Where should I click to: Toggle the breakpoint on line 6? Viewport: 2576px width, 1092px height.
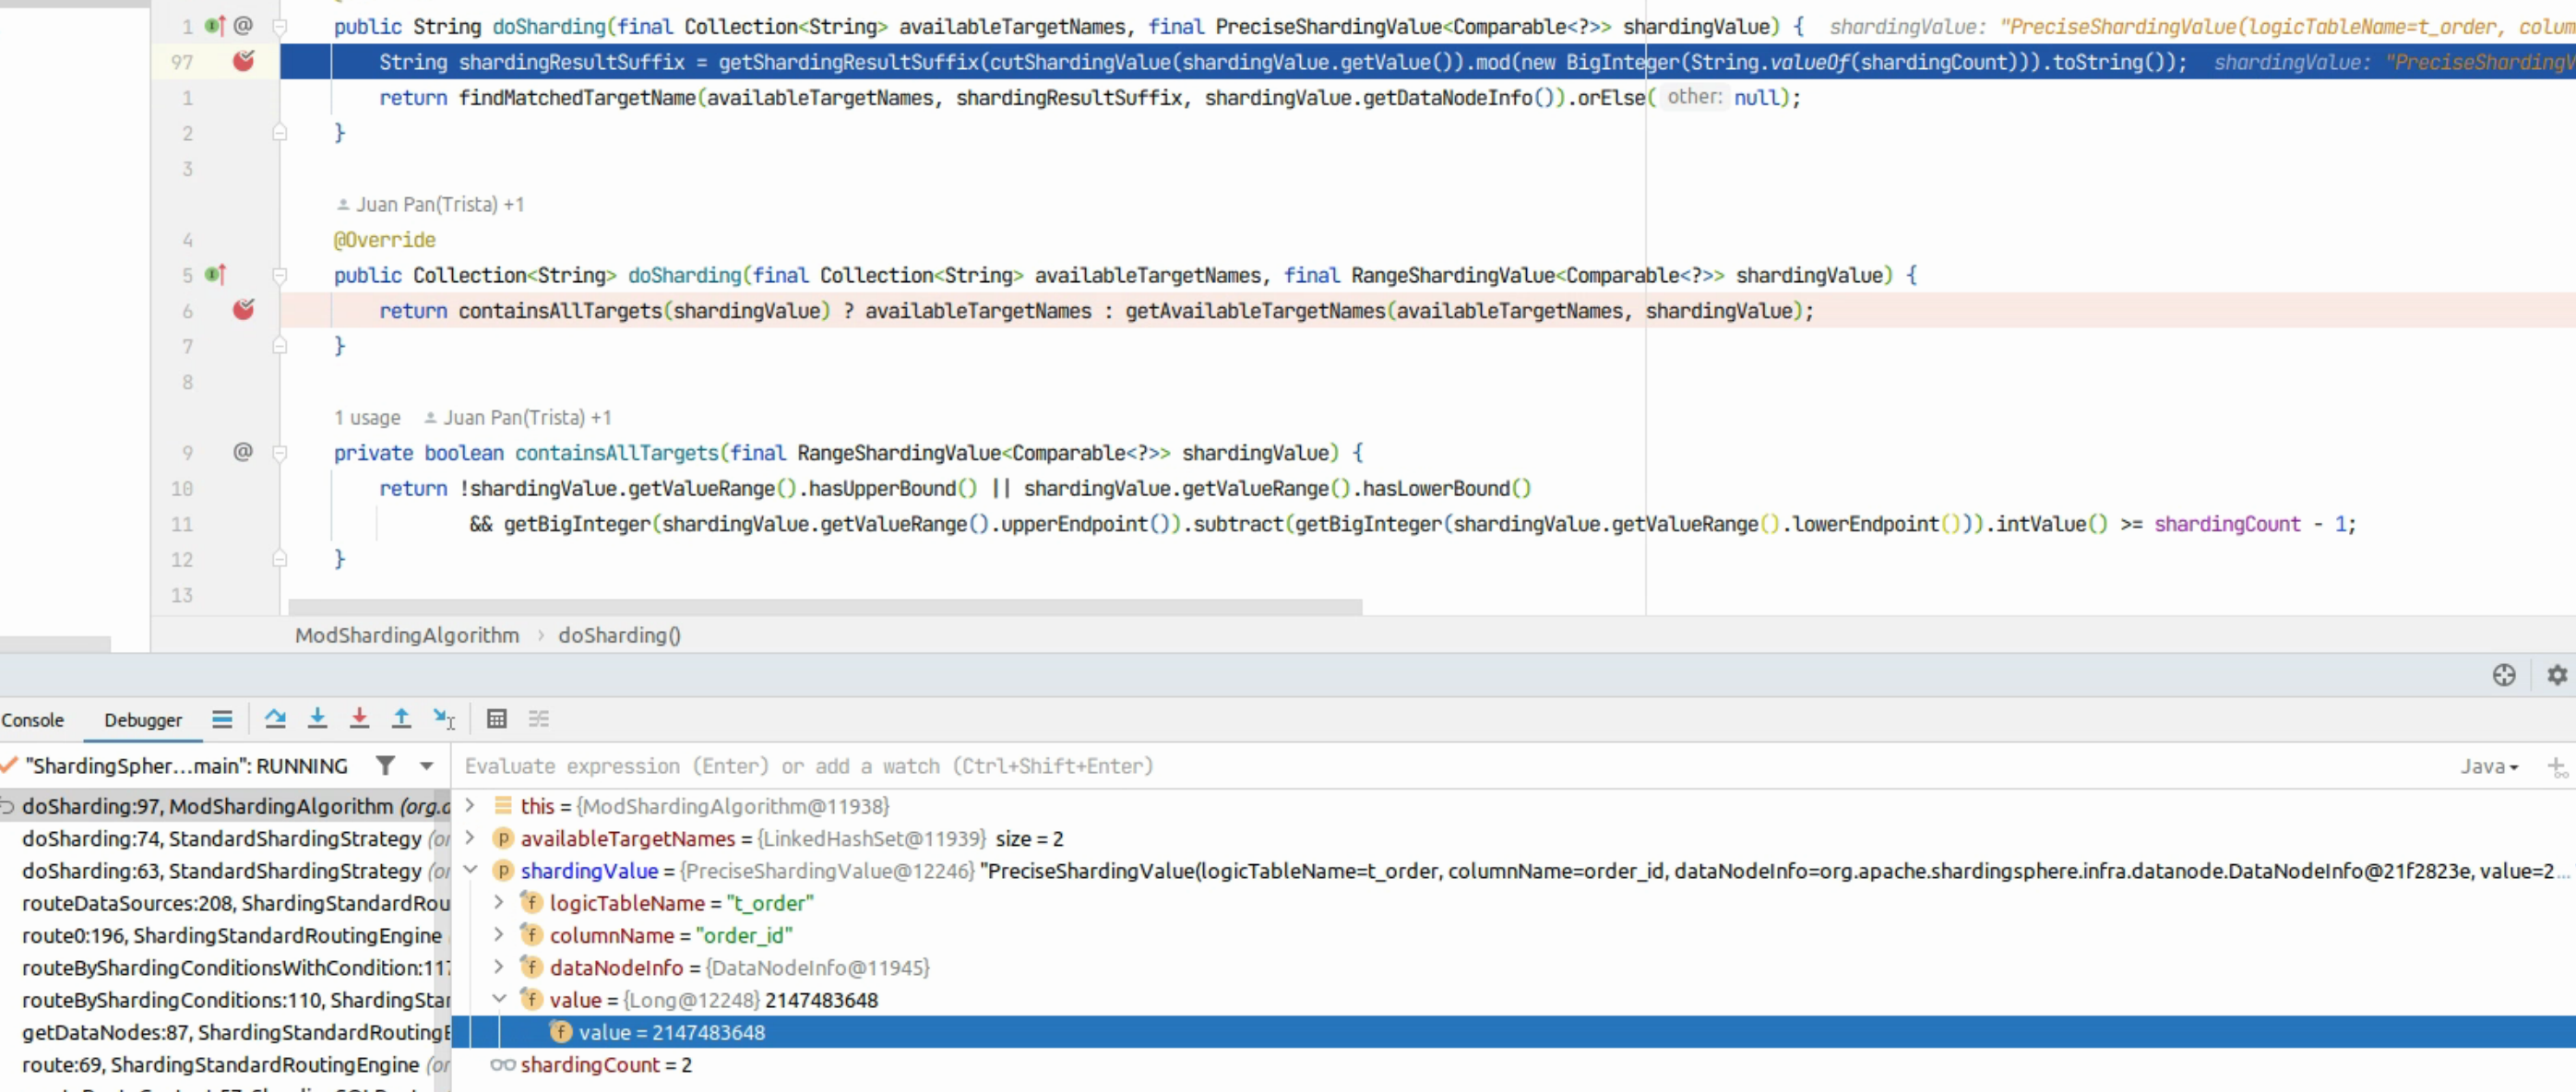tap(244, 310)
